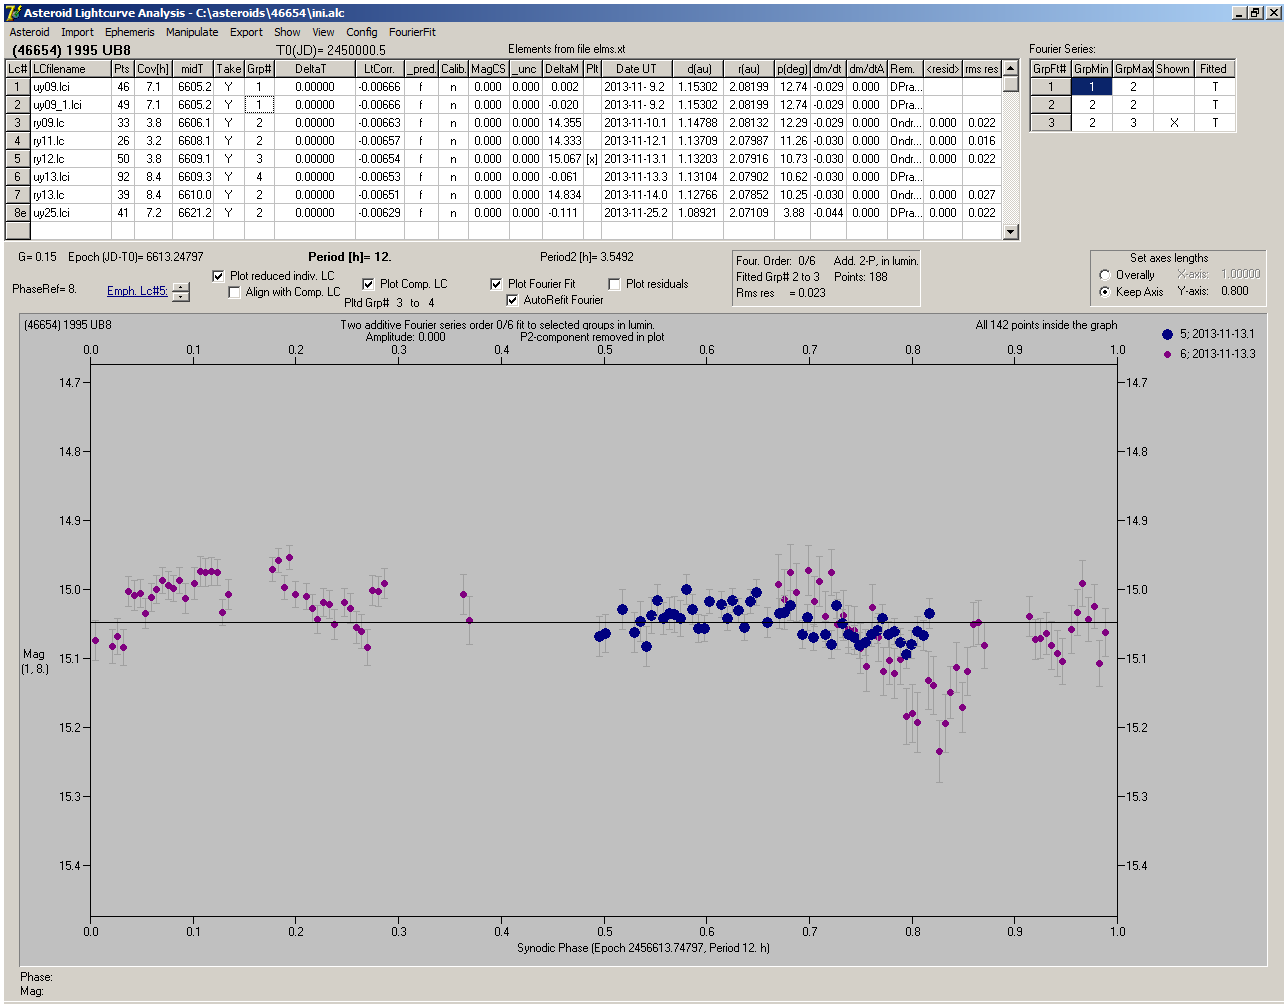Screen dimensions: 1288x1004
Task: Click file name ry12.lc
Action: tap(70, 159)
